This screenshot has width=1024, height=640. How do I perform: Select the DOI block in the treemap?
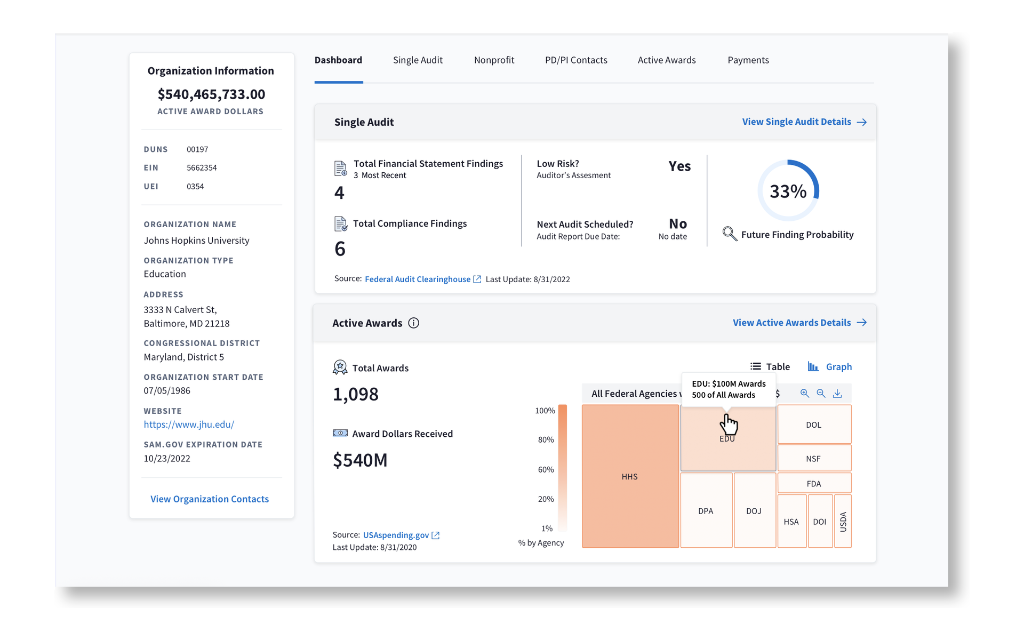[x=820, y=521]
